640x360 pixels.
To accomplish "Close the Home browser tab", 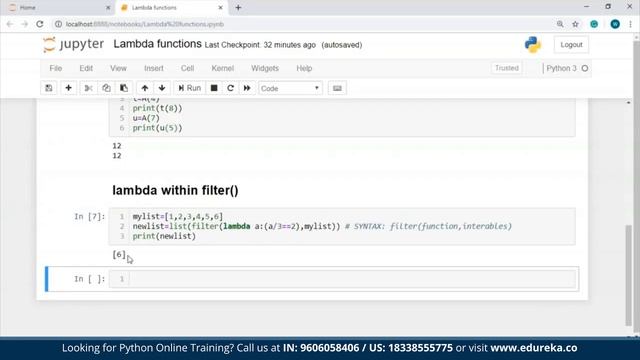I will (x=108, y=7).
